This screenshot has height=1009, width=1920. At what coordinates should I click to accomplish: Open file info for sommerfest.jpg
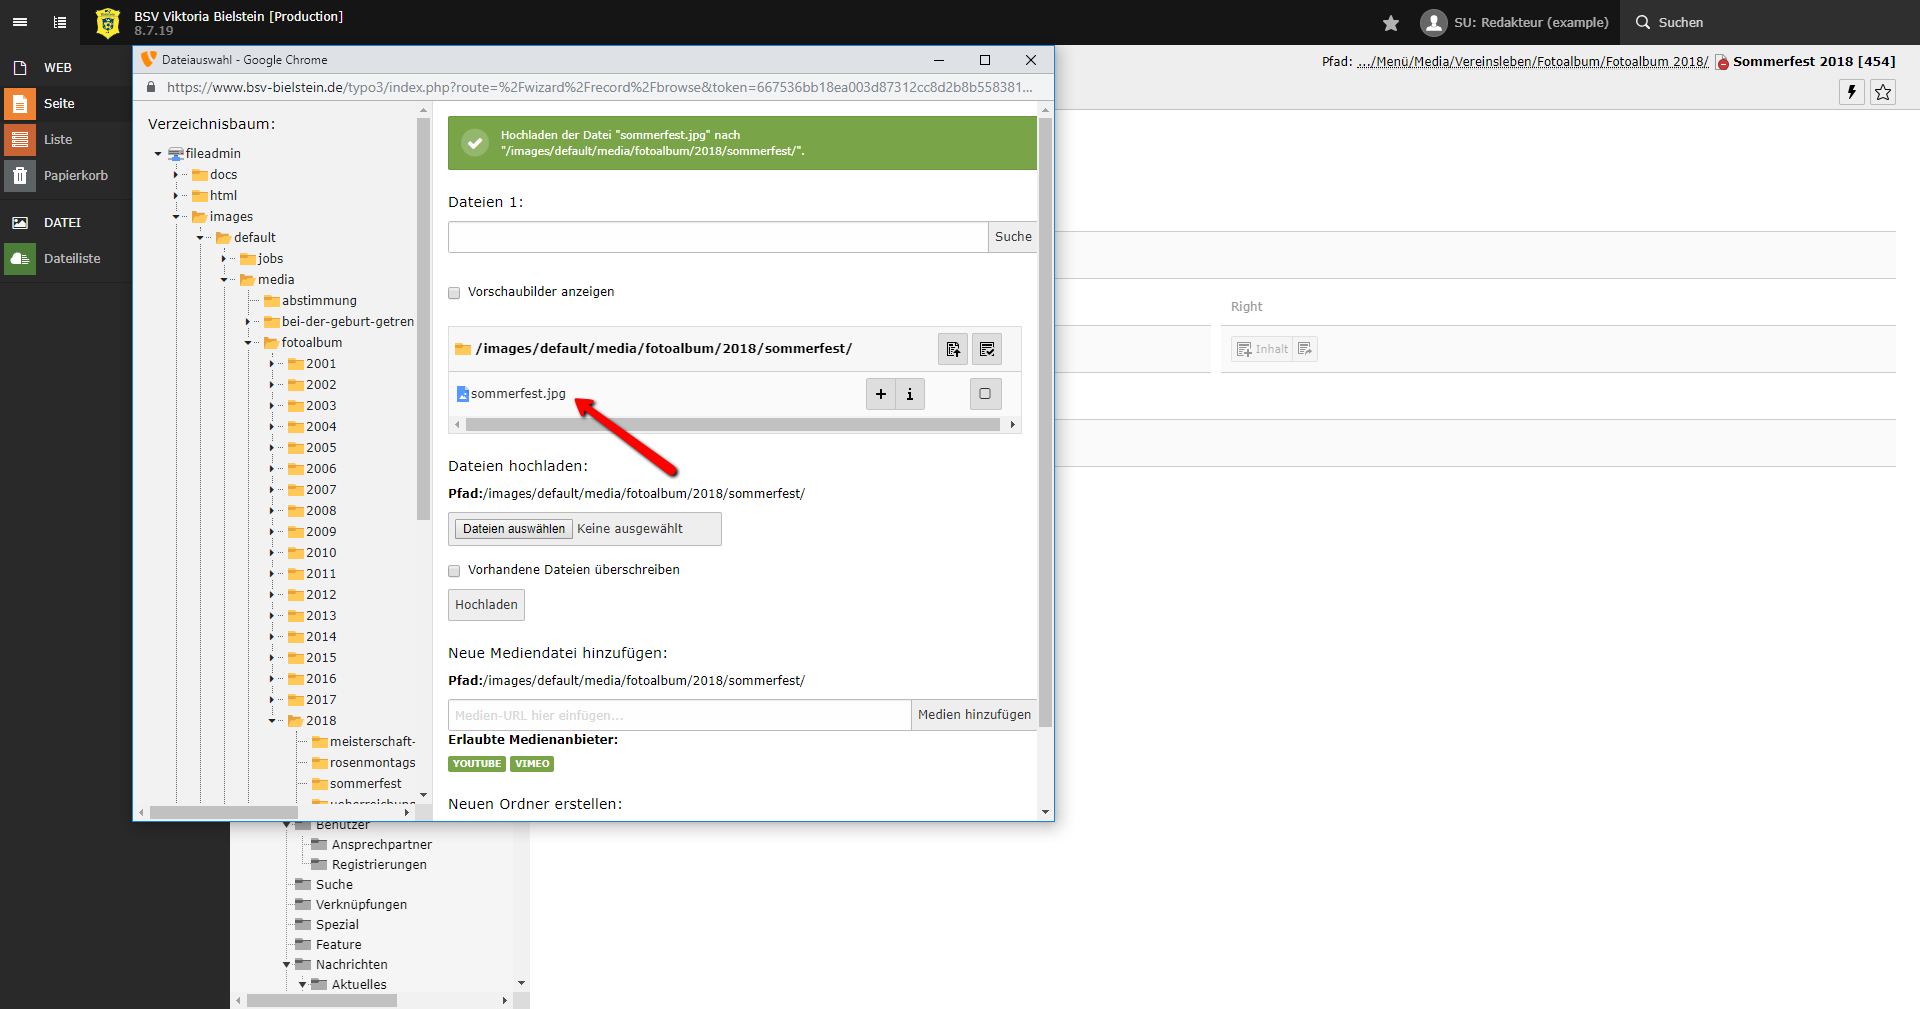(910, 394)
